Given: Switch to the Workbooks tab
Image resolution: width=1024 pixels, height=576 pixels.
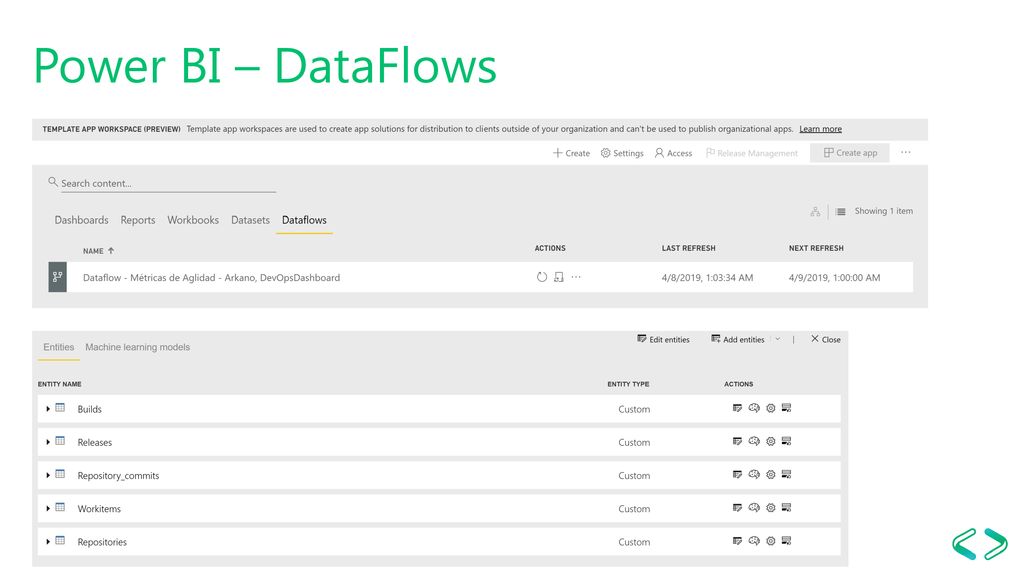Looking at the screenshot, I should click(193, 220).
